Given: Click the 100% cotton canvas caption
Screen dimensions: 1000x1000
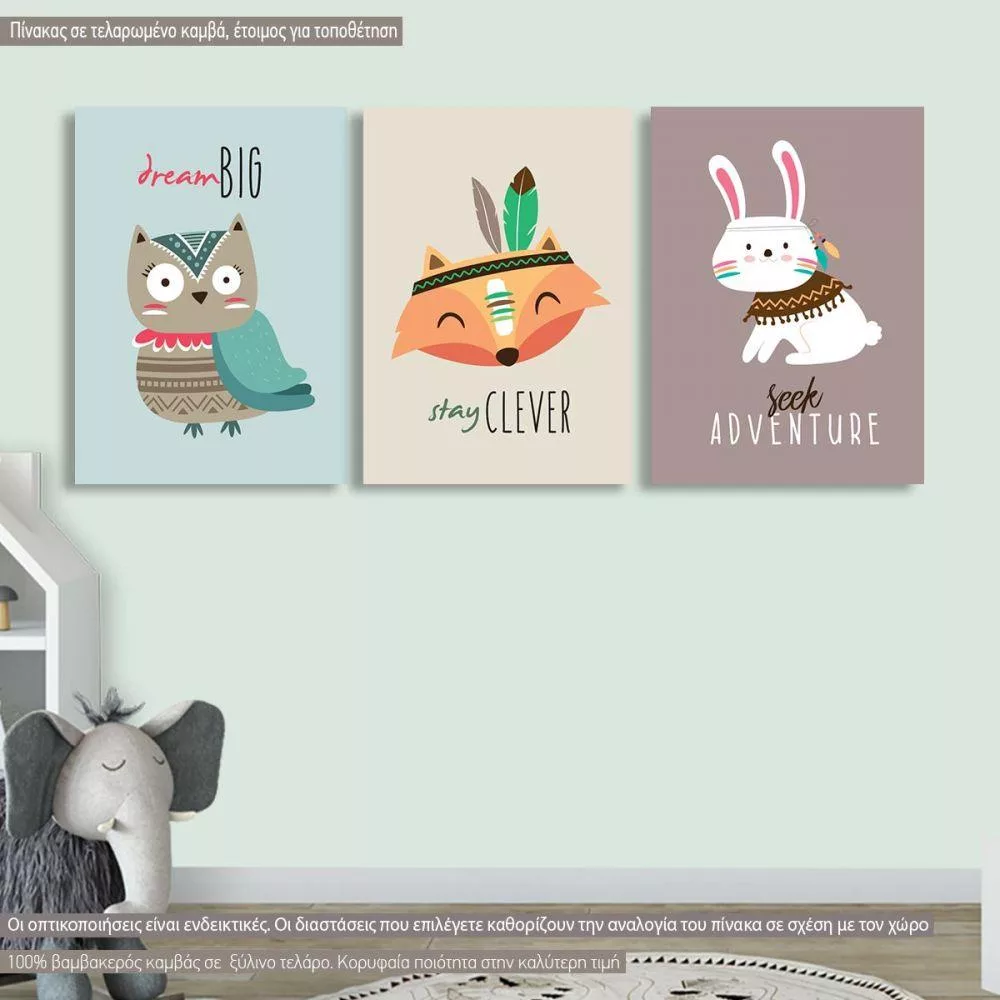Looking at the screenshot, I should [x=315, y=962].
